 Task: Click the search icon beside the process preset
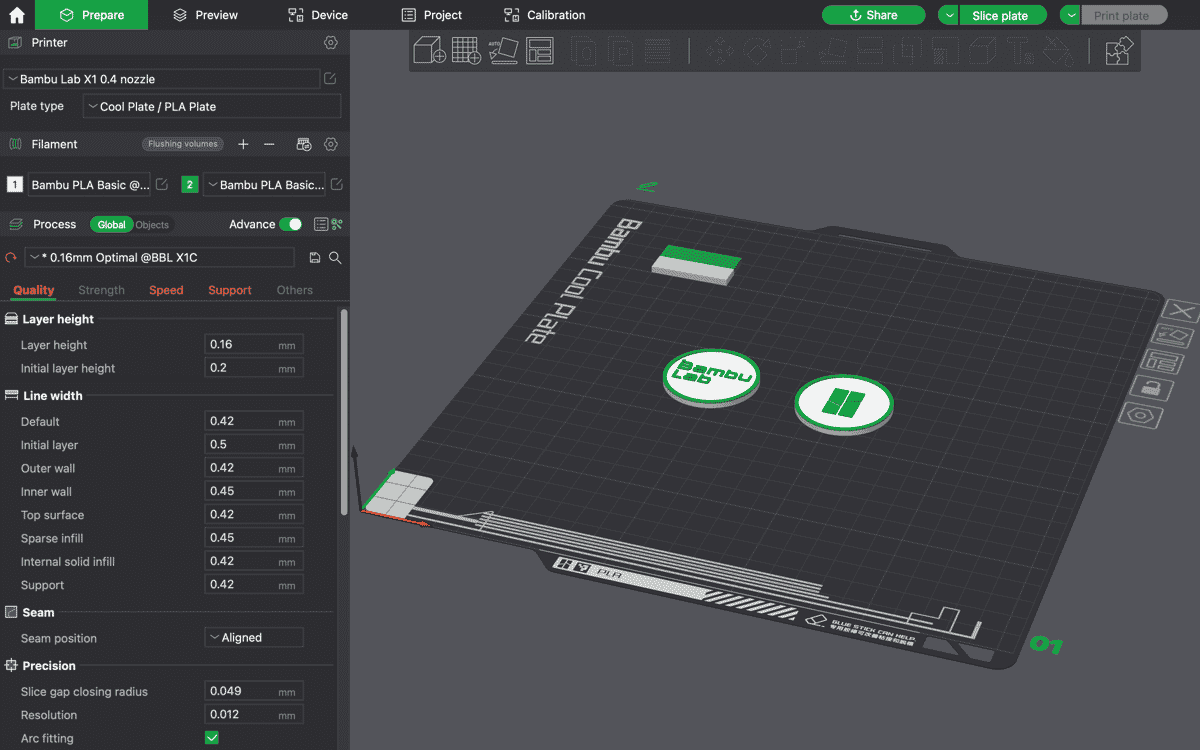coord(335,257)
